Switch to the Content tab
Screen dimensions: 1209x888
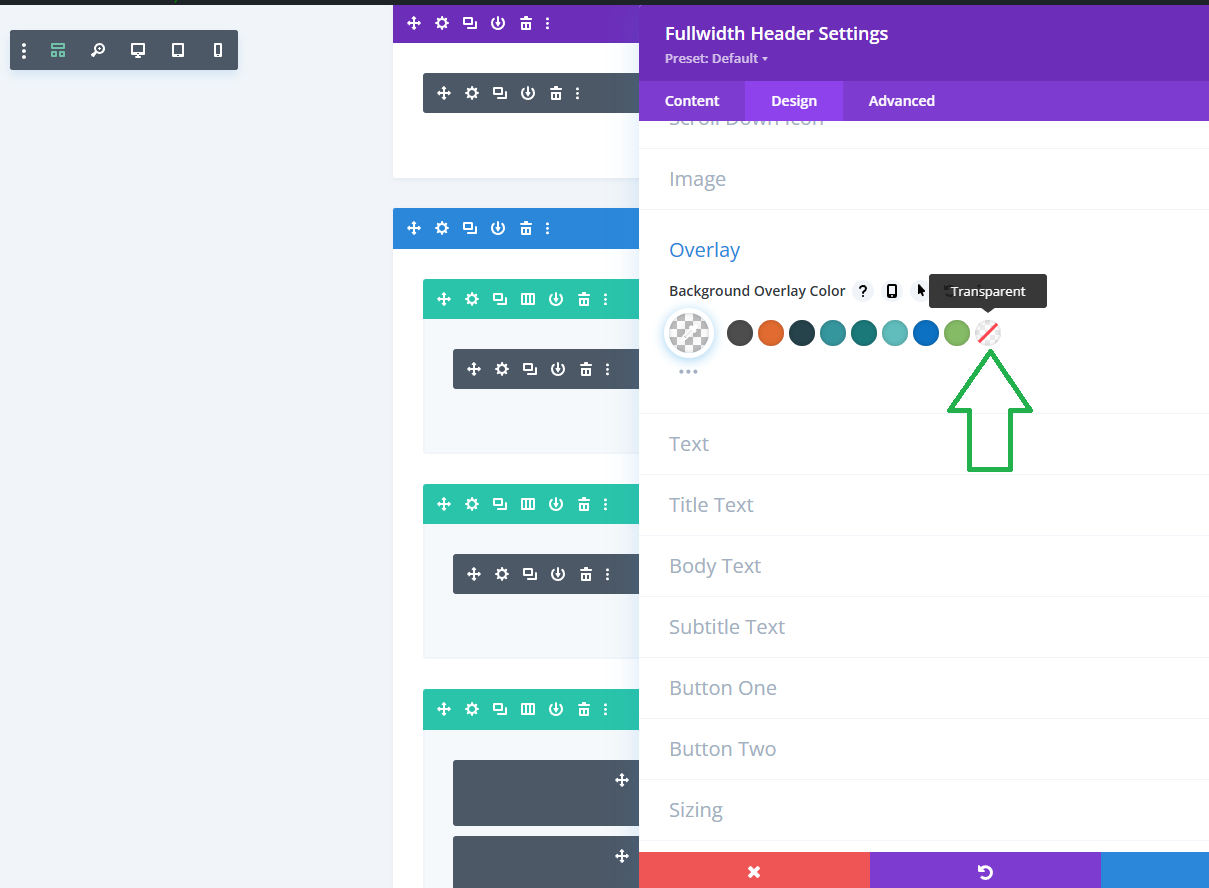pyautogui.click(x=692, y=101)
